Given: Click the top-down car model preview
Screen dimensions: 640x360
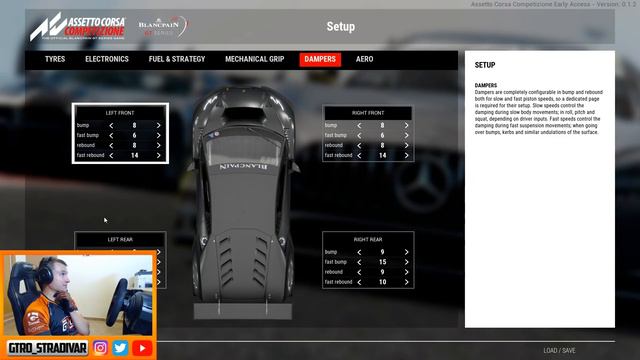Looking at the screenshot, I should pyautogui.click(x=243, y=202).
